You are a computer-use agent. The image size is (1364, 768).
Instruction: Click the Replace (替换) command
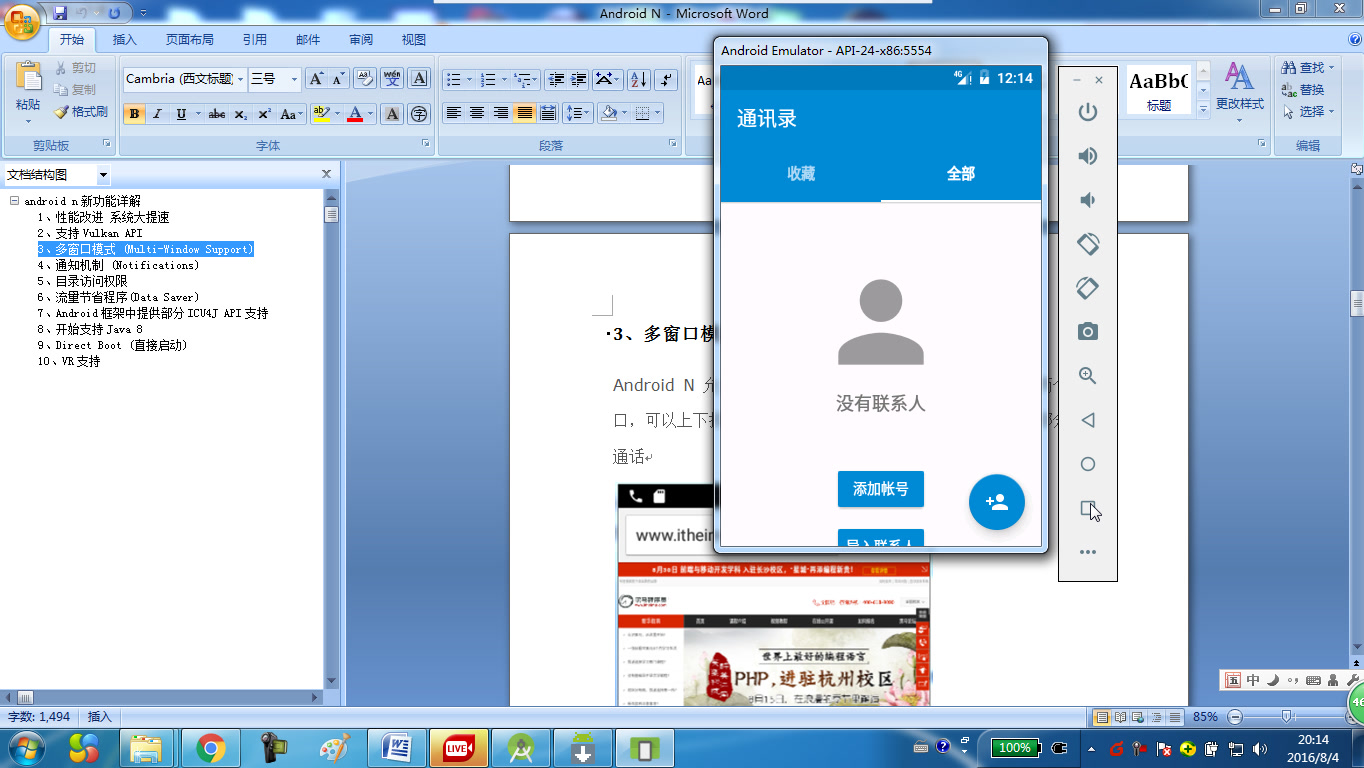(x=1304, y=90)
